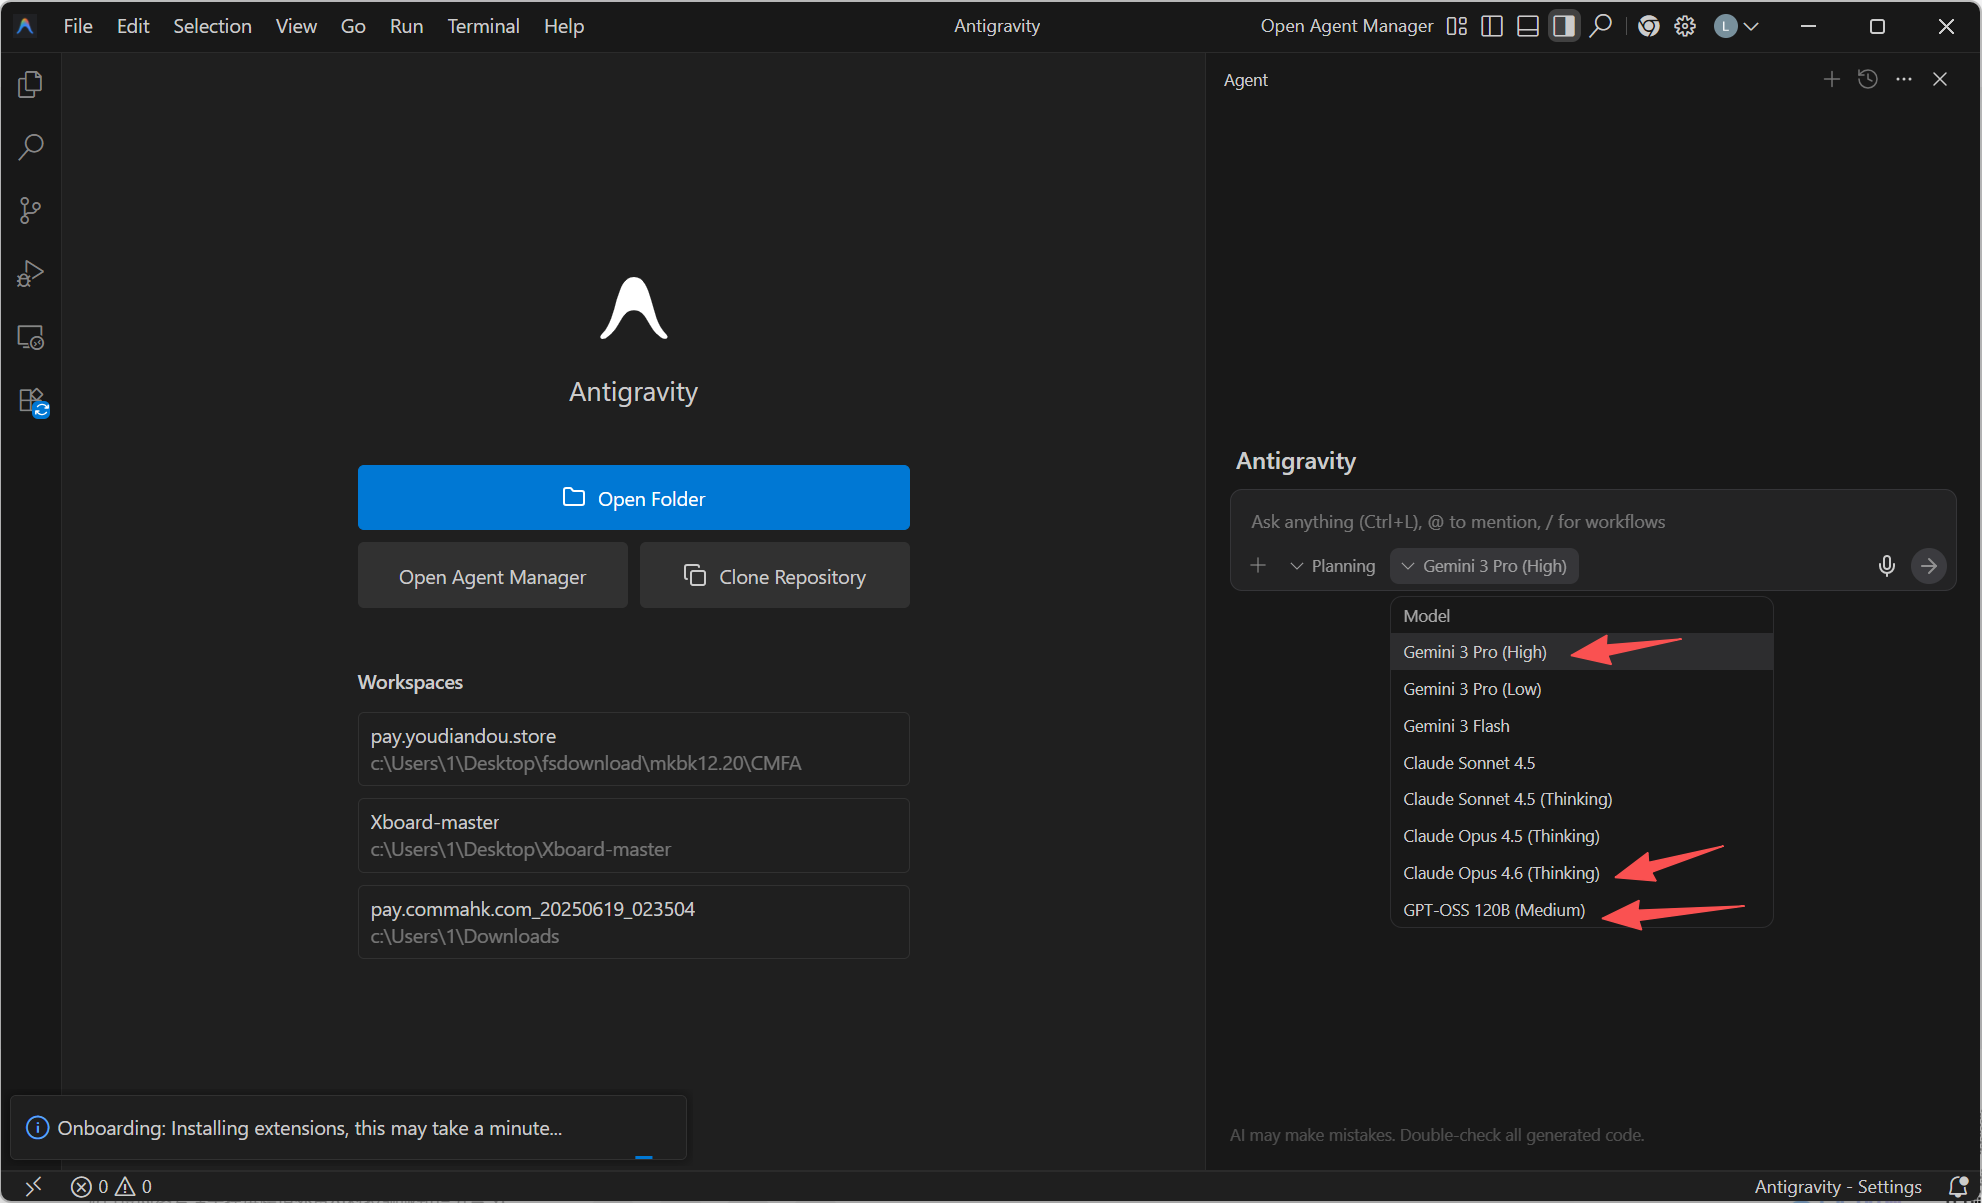Click the past conversations history icon

[1867, 80]
